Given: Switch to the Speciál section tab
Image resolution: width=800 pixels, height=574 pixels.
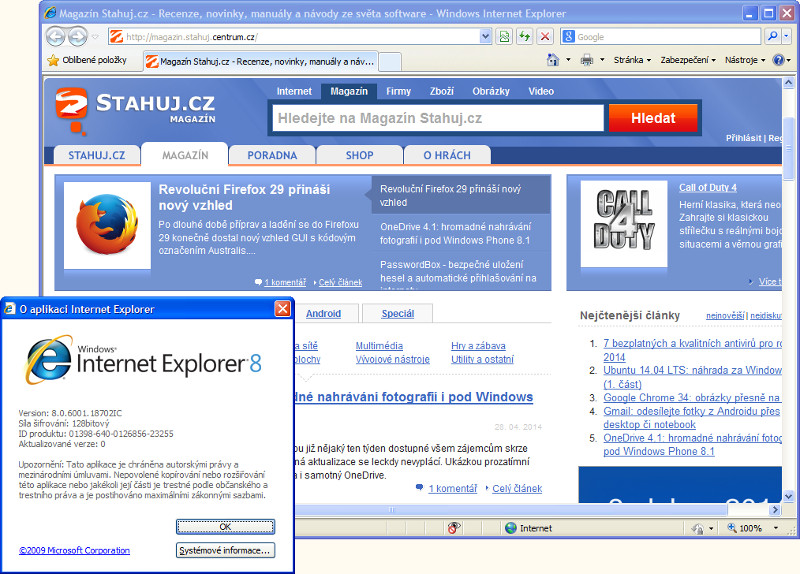Looking at the screenshot, I should coord(397,314).
